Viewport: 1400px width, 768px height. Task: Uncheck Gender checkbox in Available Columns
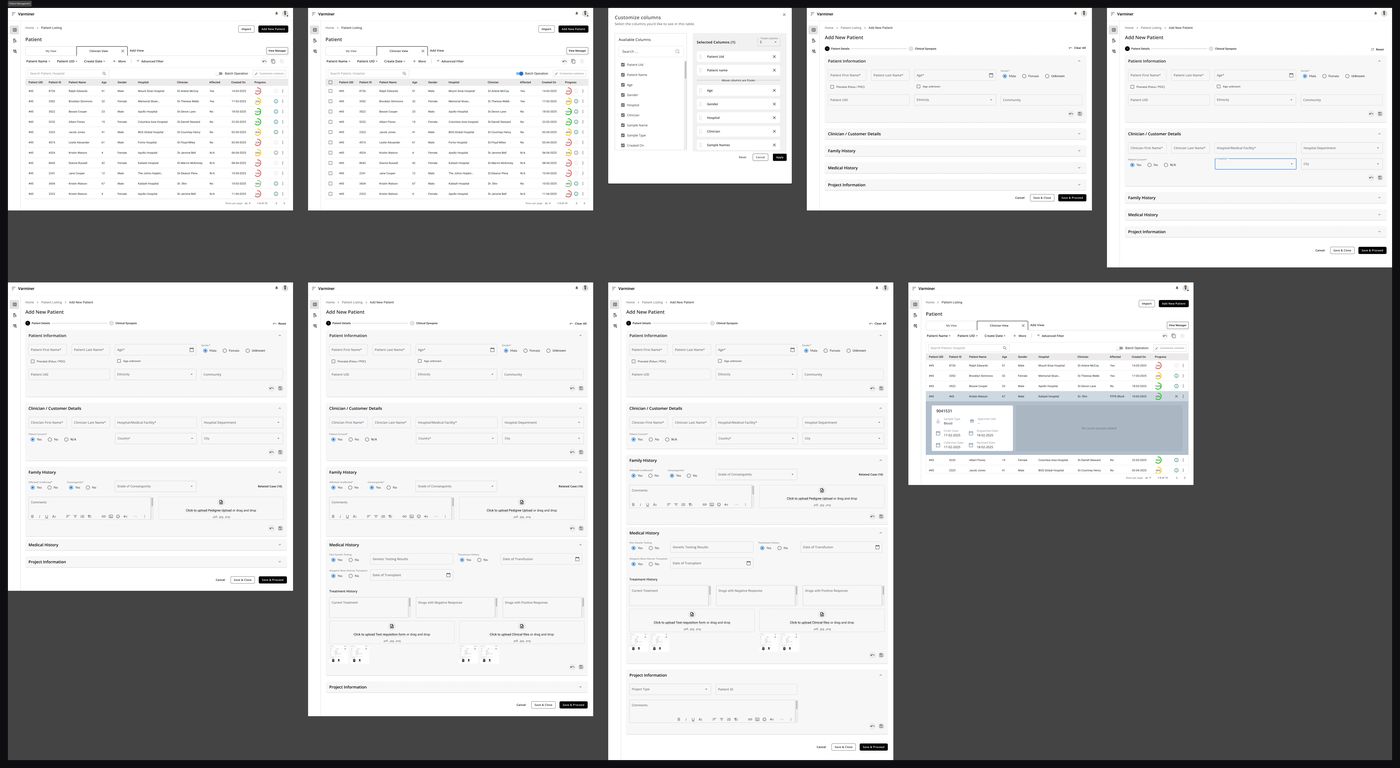(623, 95)
